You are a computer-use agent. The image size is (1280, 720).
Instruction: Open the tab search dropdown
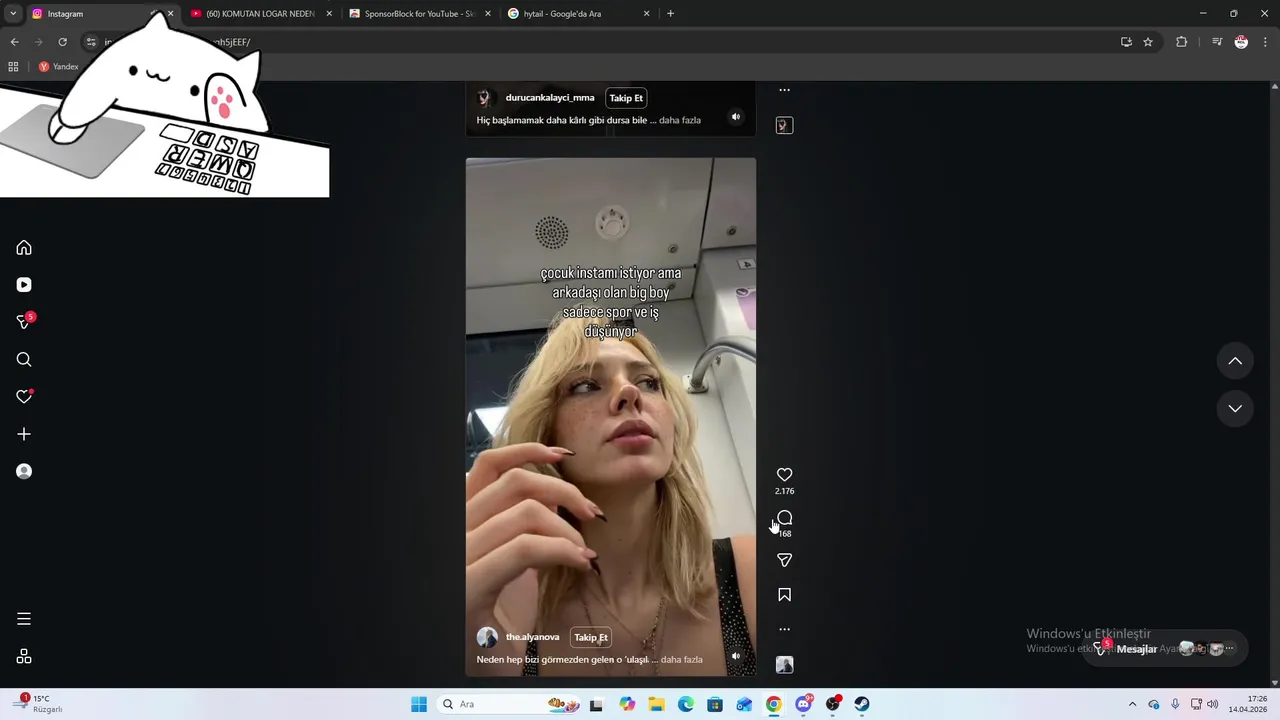[x=13, y=14]
